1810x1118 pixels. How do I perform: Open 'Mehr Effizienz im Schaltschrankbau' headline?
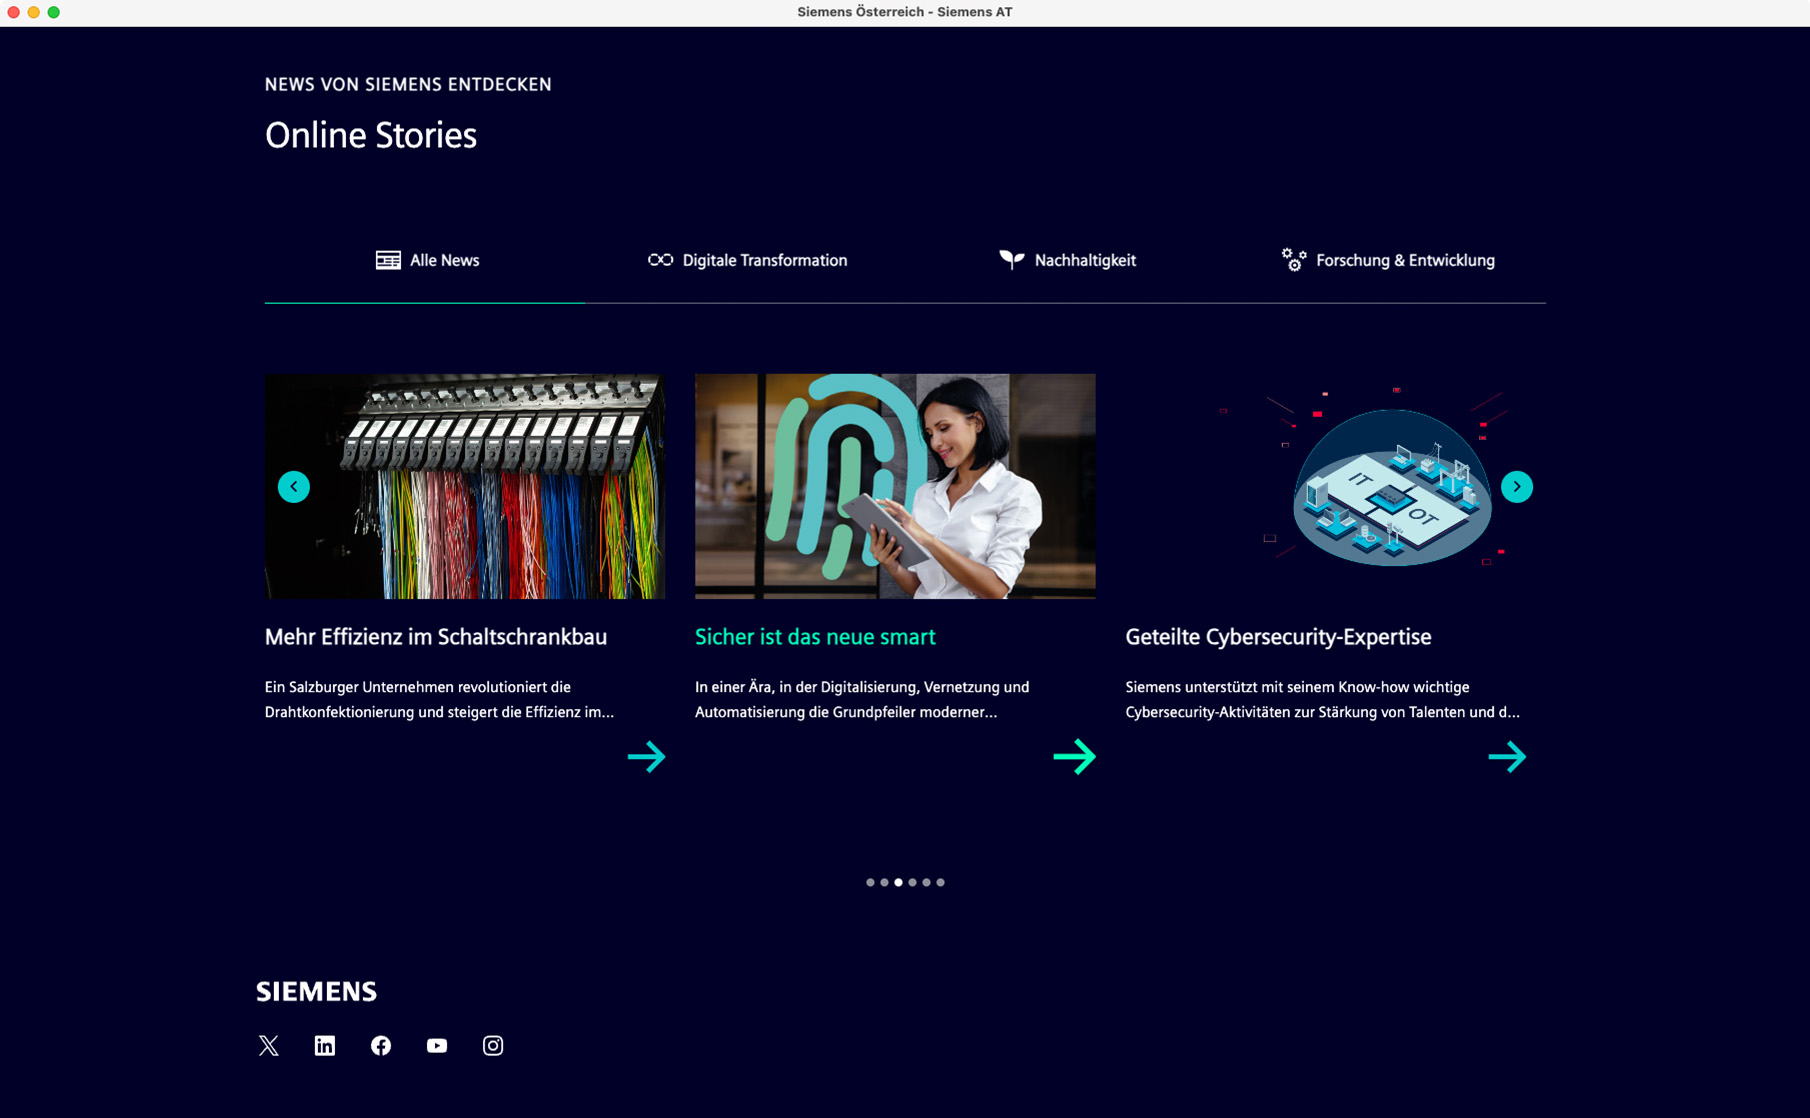coord(436,637)
